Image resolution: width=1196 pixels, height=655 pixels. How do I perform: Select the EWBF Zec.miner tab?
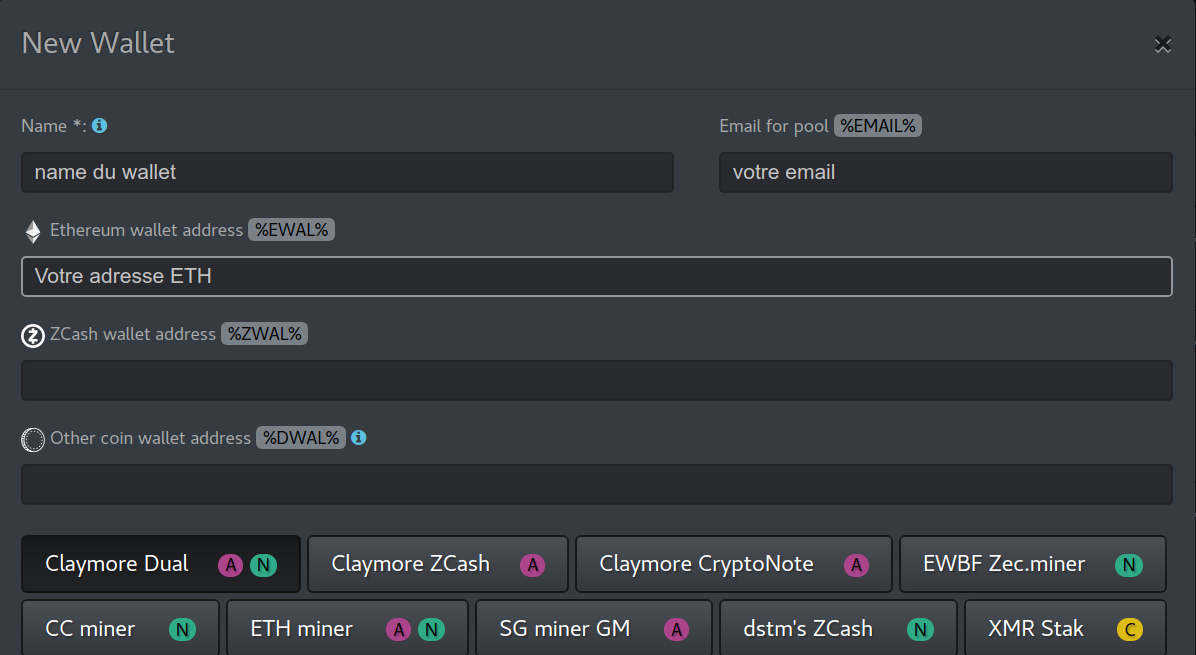tap(1033, 564)
